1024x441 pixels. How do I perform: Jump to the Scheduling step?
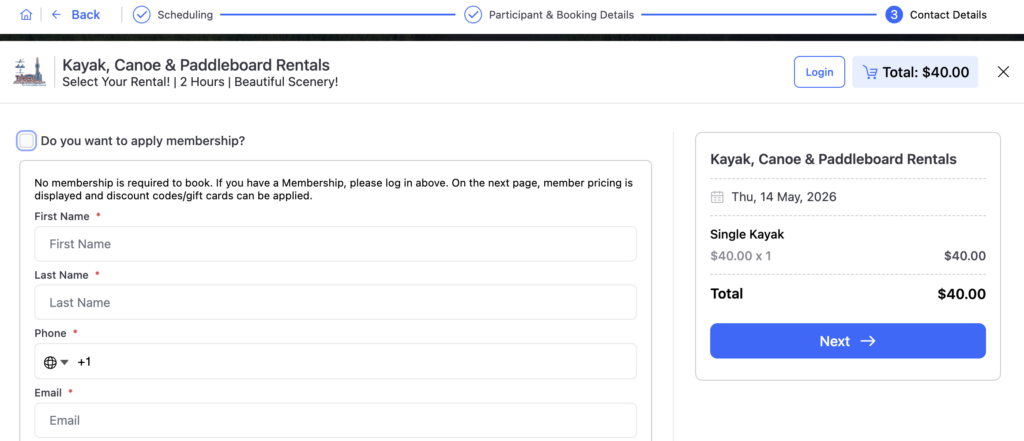click(x=185, y=15)
